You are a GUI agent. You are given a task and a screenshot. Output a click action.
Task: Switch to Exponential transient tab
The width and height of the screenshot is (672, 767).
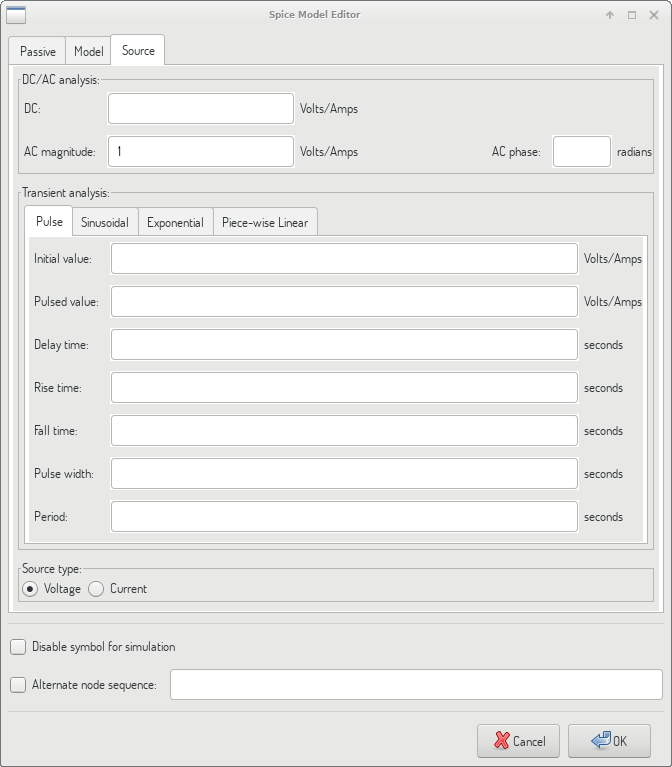[x=175, y=222]
